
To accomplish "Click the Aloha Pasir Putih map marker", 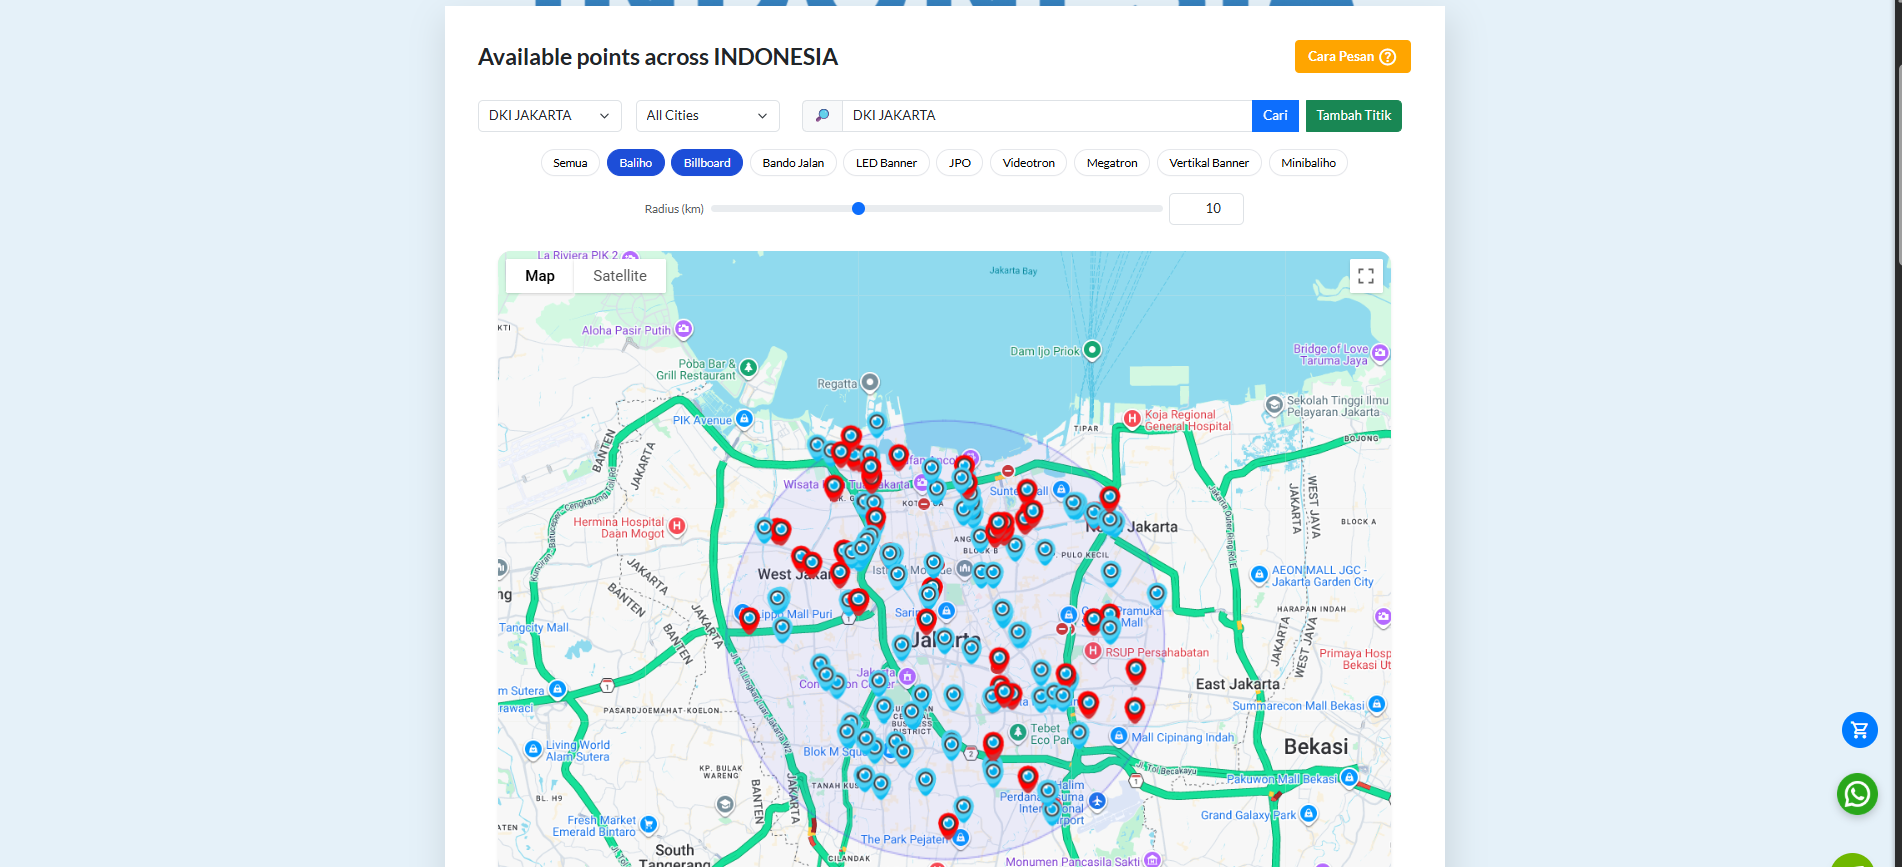I will coord(684,328).
